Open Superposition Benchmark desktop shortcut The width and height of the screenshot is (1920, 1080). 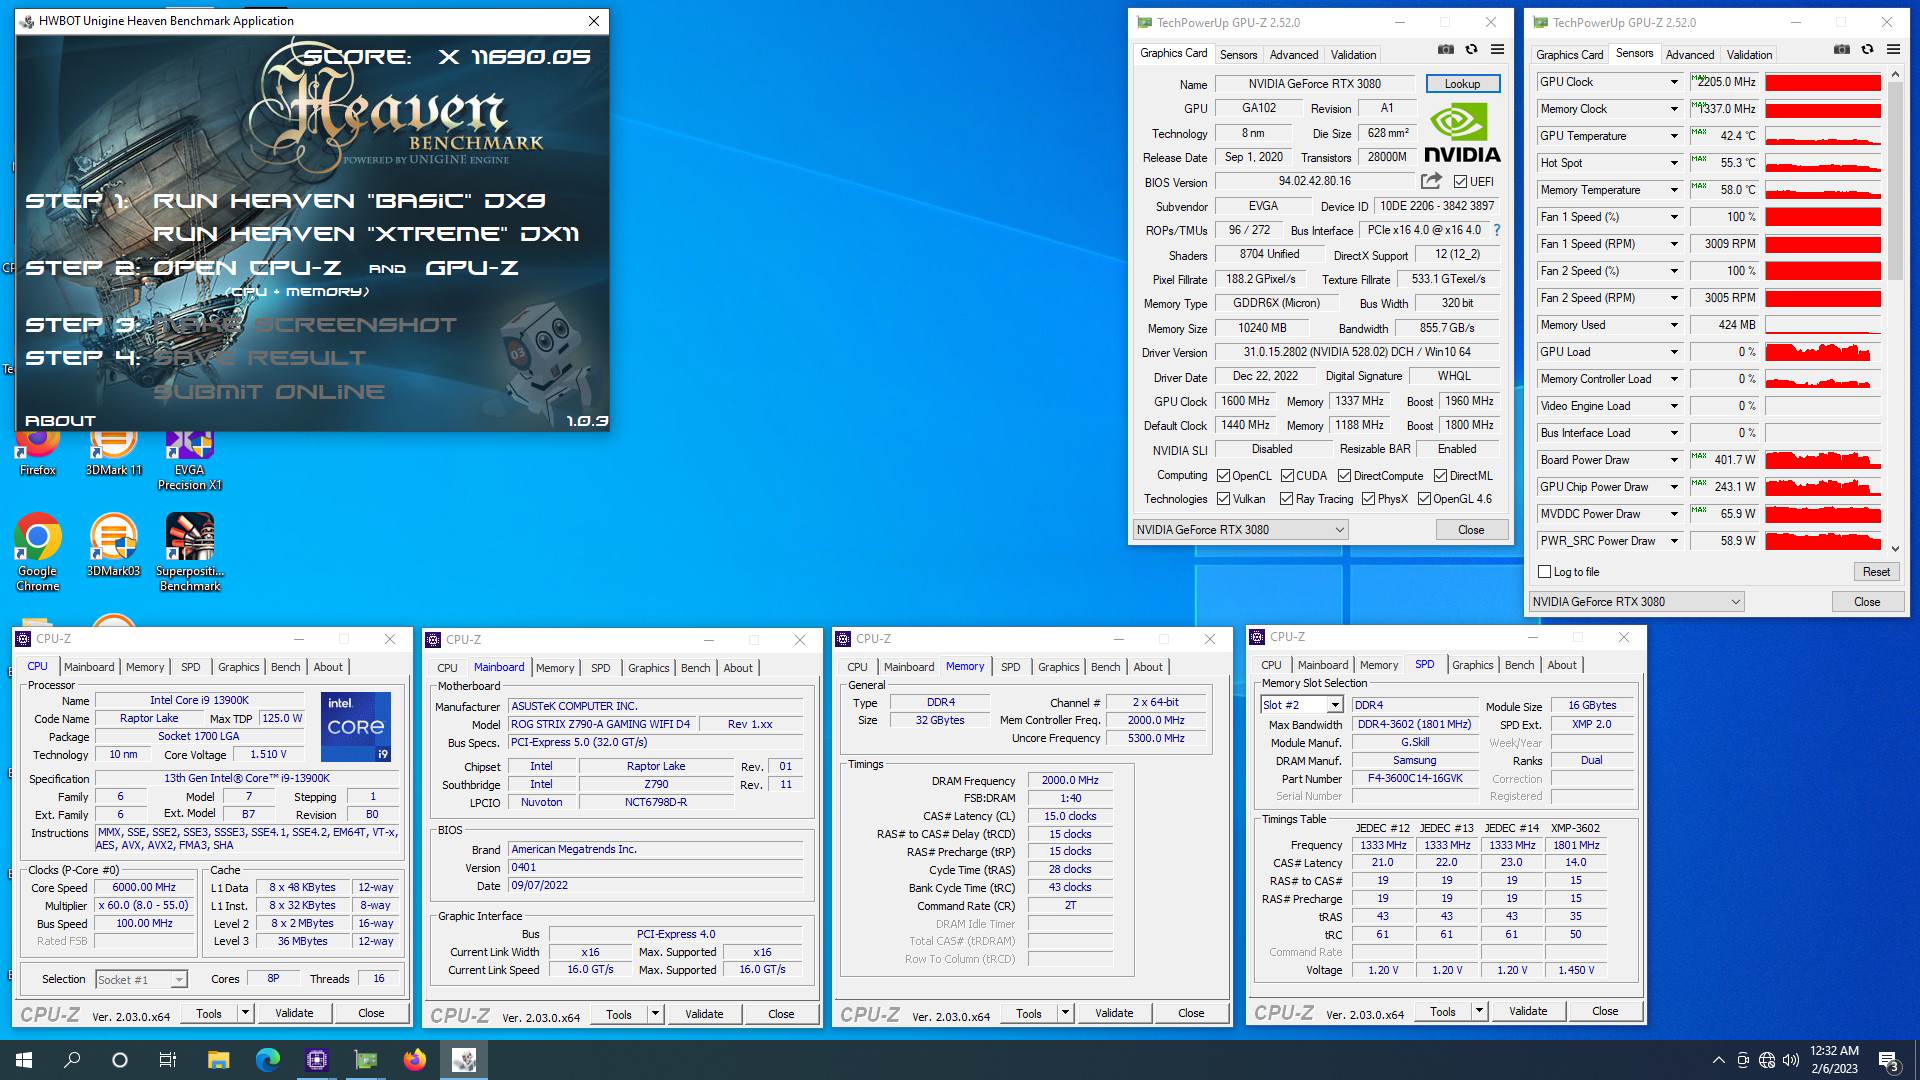point(190,552)
